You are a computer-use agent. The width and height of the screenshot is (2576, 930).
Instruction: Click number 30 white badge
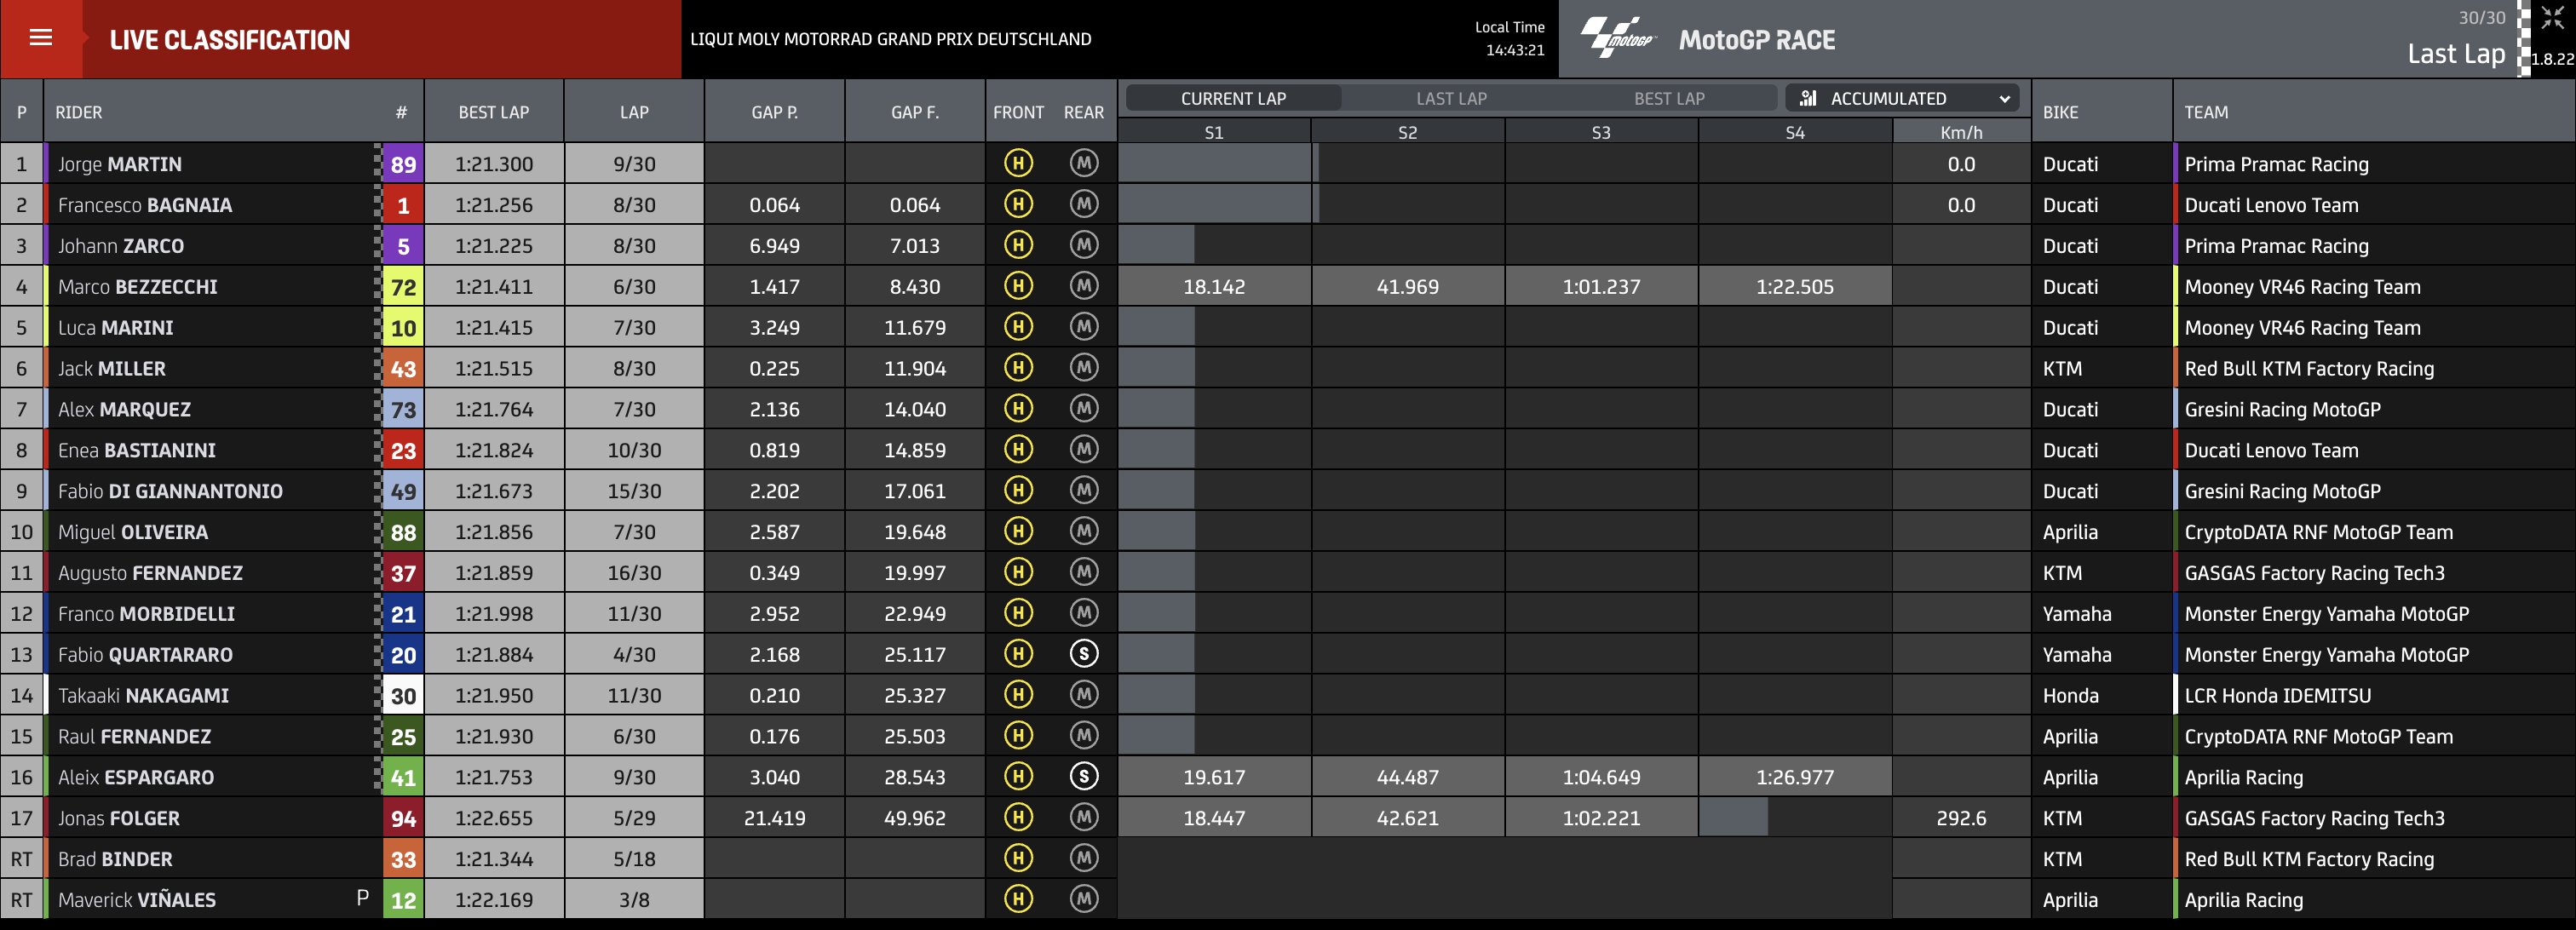403,695
